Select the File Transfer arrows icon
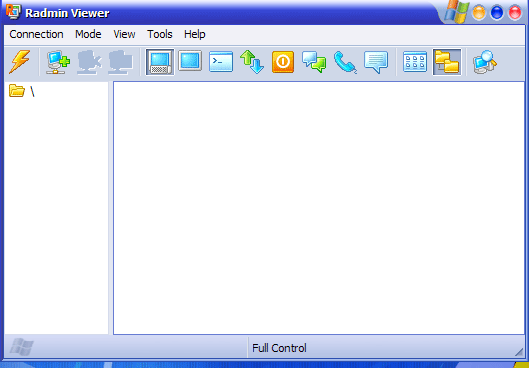The height and width of the screenshot is (368, 529). [x=252, y=62]
